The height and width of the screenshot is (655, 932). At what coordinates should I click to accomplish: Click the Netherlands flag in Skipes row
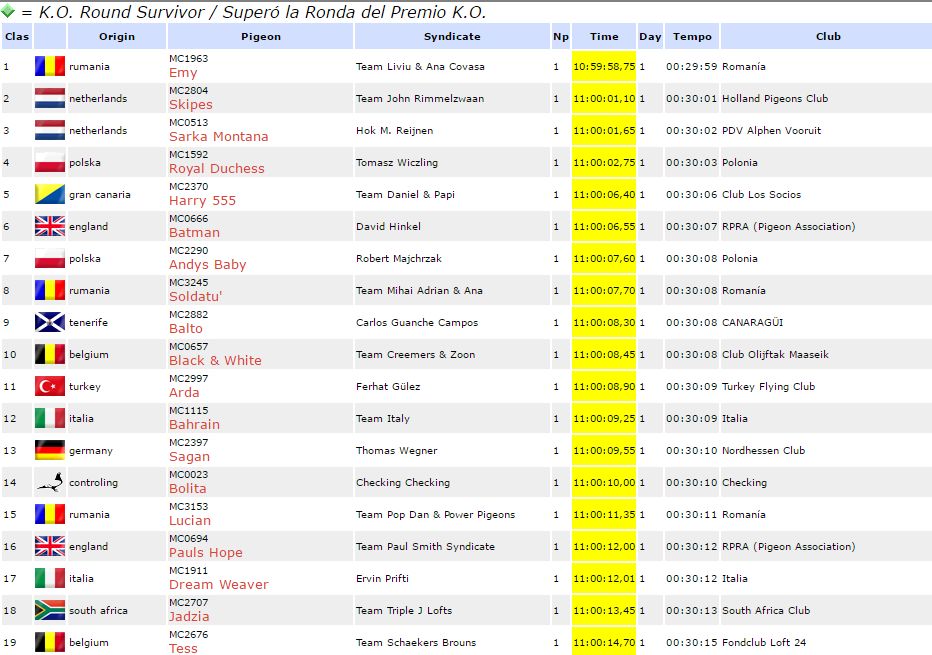[50, 98]
